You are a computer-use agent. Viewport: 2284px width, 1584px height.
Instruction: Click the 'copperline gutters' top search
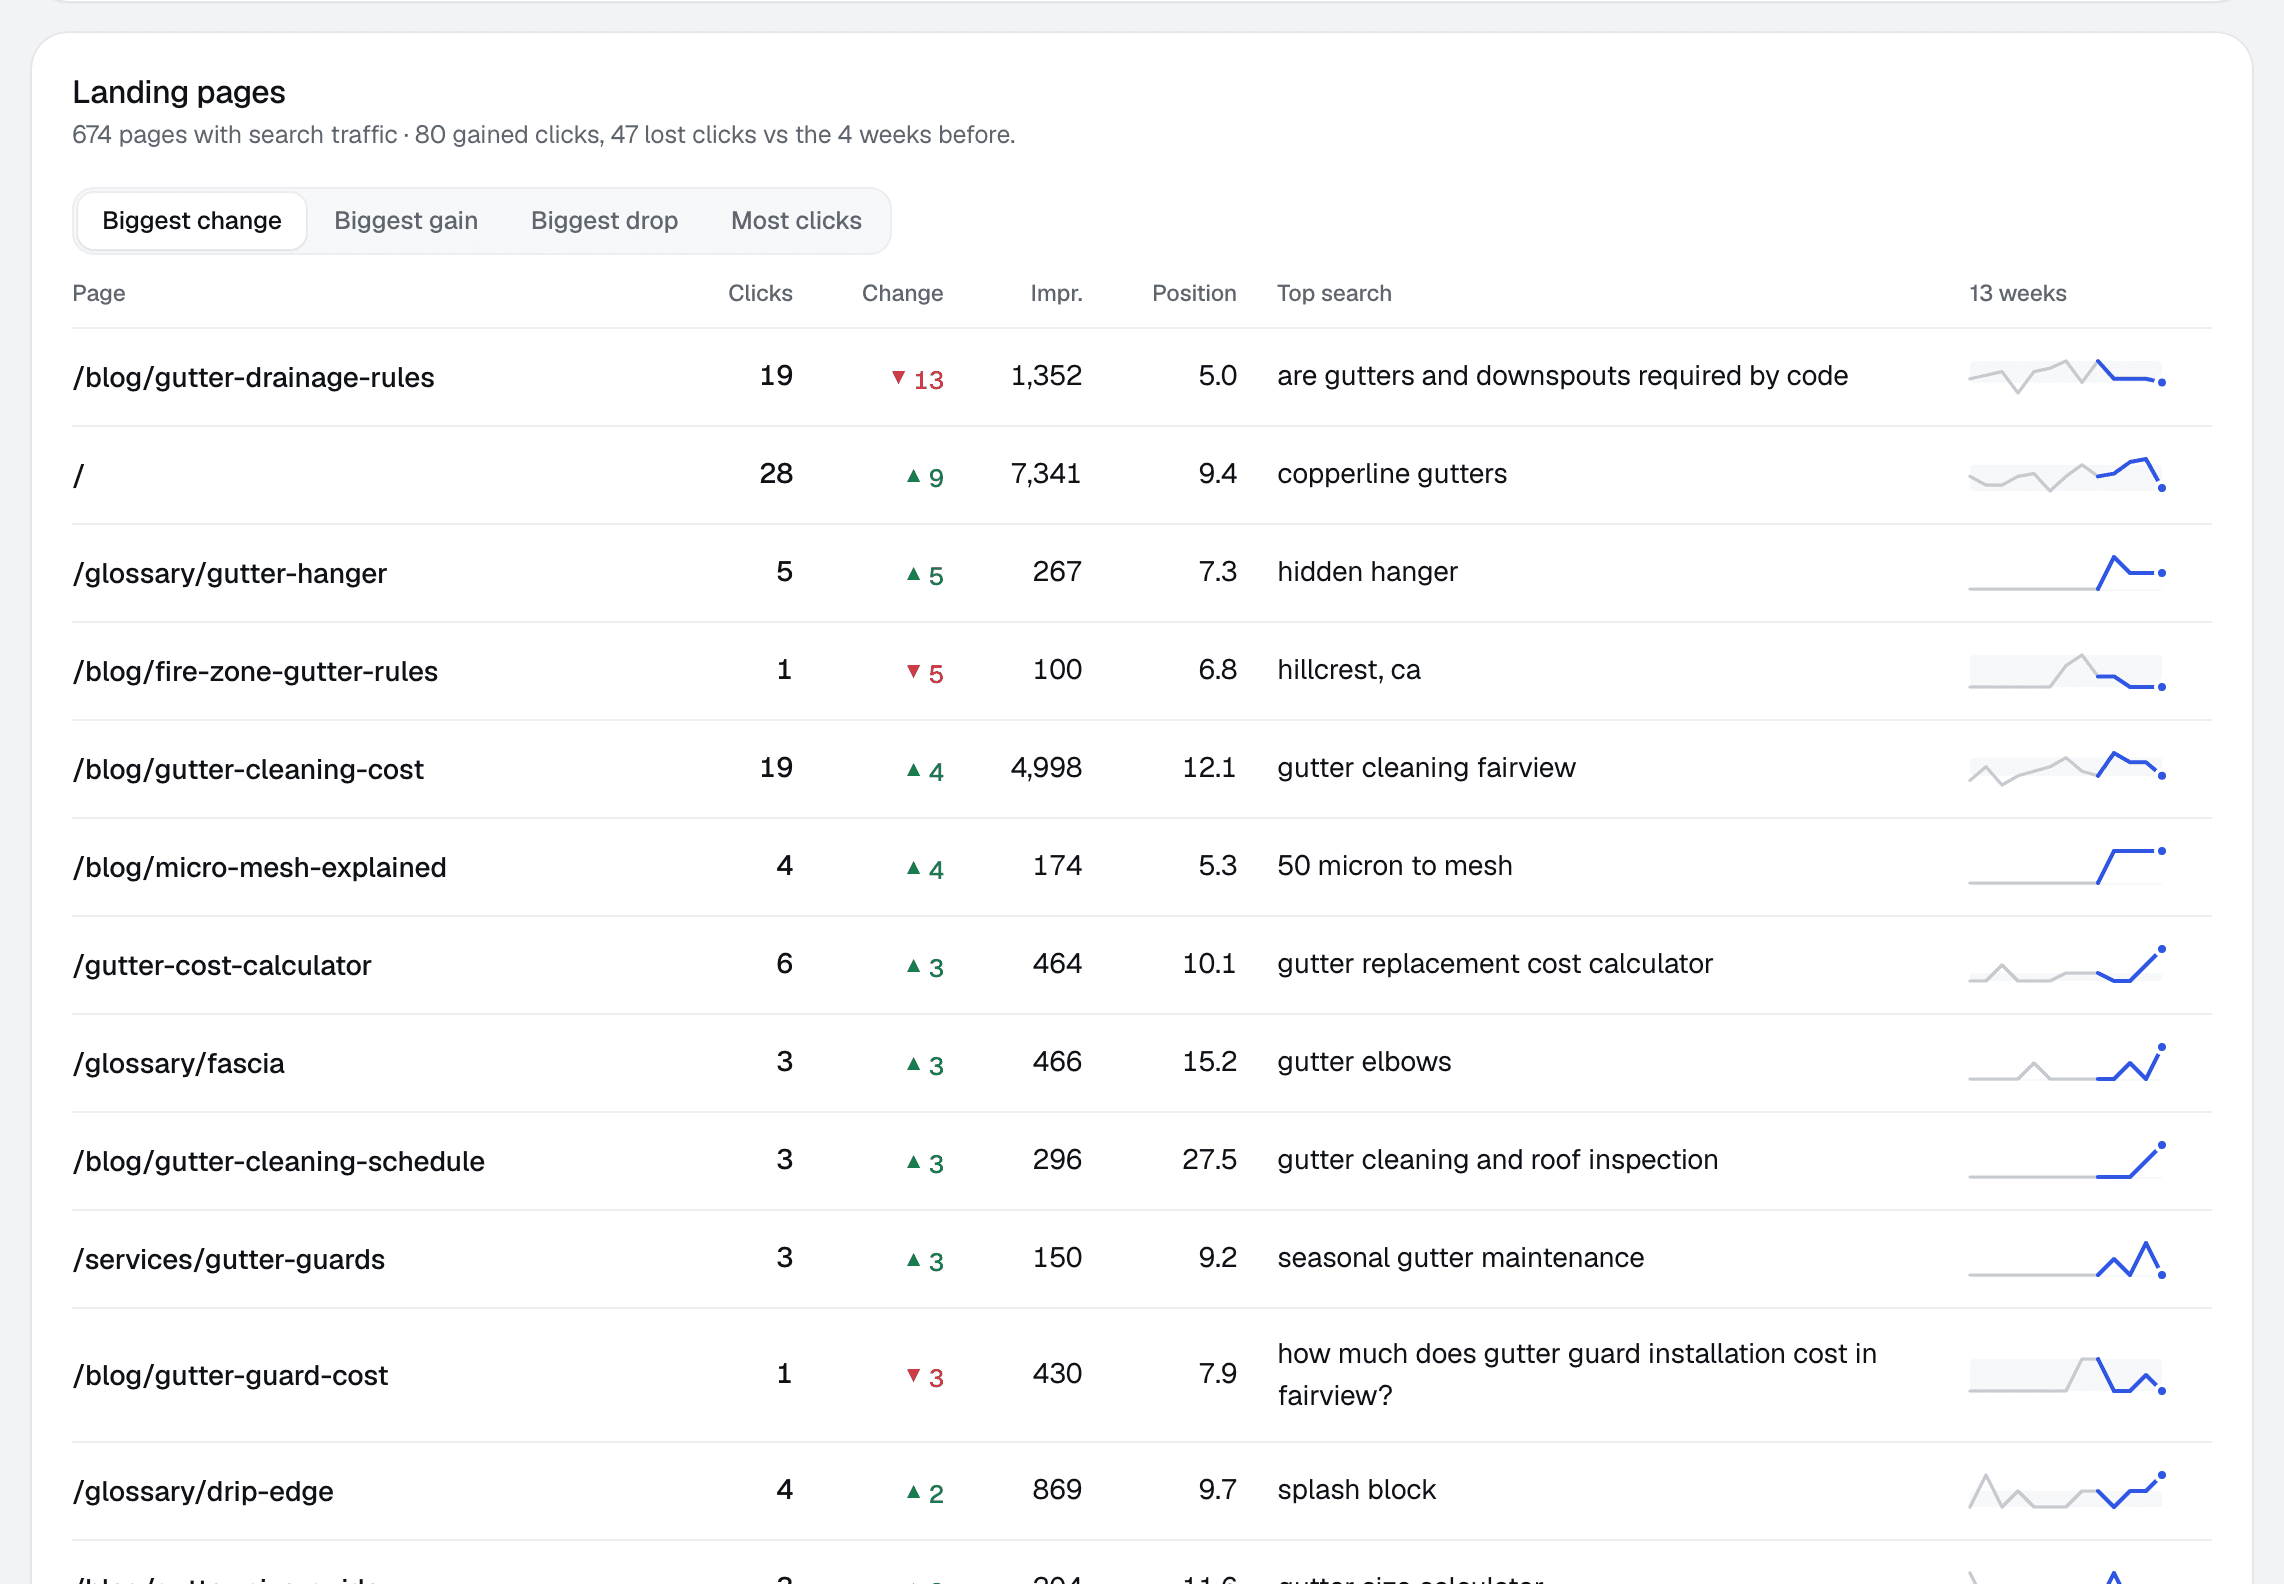pyautogui.click(x=1392, y=473)
